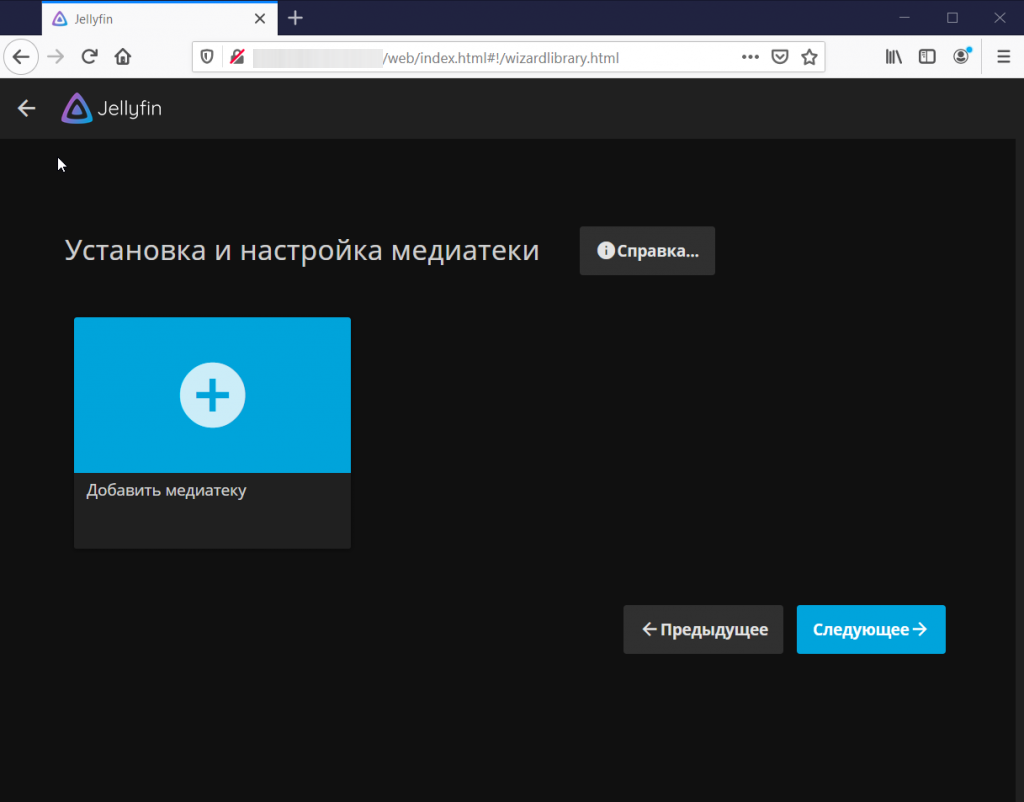1024x802 pixels.
Task: Bookmark this page with star icon
Action: (809, 57)
